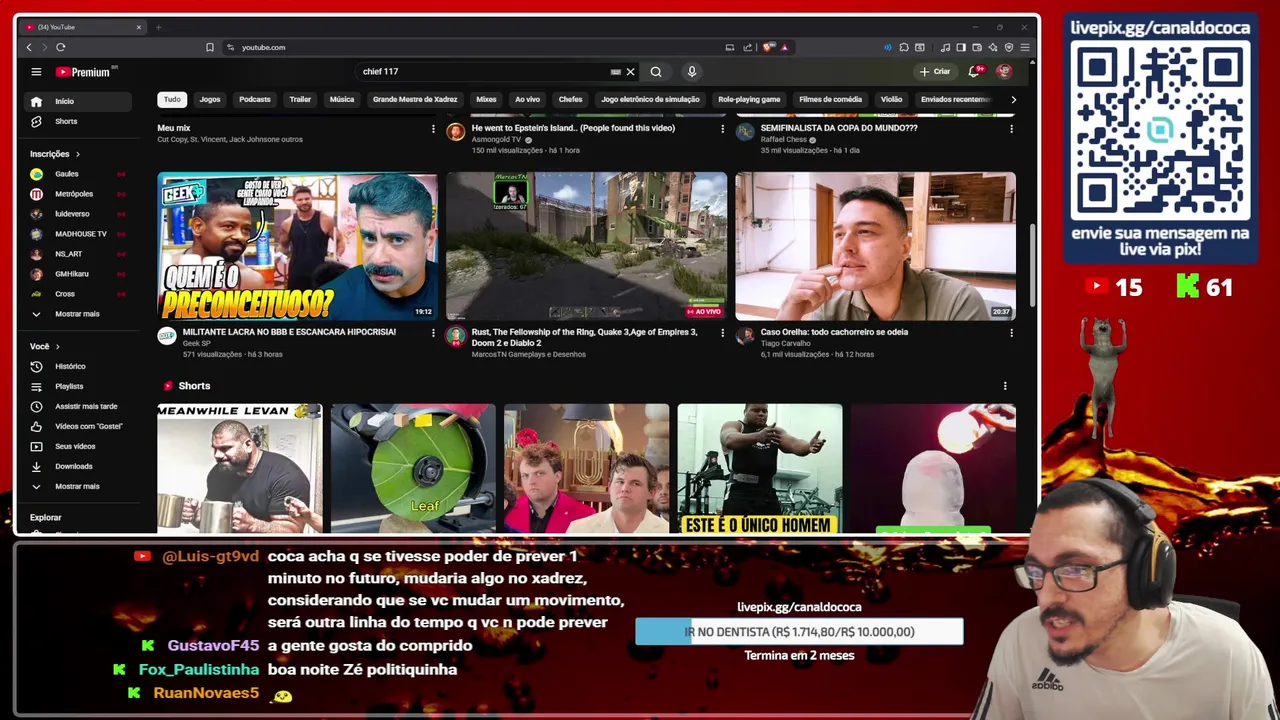This screenshot has width=1280, height=720.
Task: Open the Caso Orelha video thumbnail
Action: click(875, 246)
